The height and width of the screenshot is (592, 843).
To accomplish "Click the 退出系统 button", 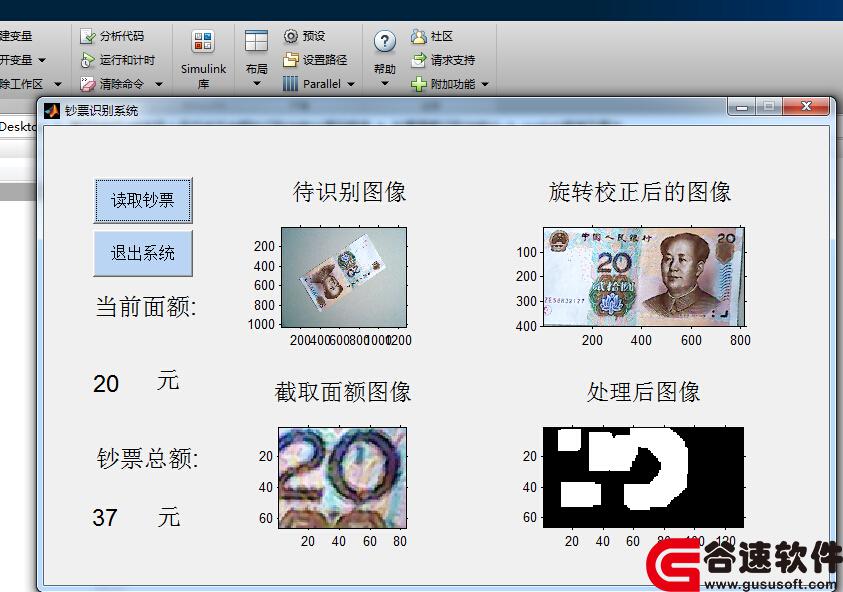I will (x=142, y=253).
